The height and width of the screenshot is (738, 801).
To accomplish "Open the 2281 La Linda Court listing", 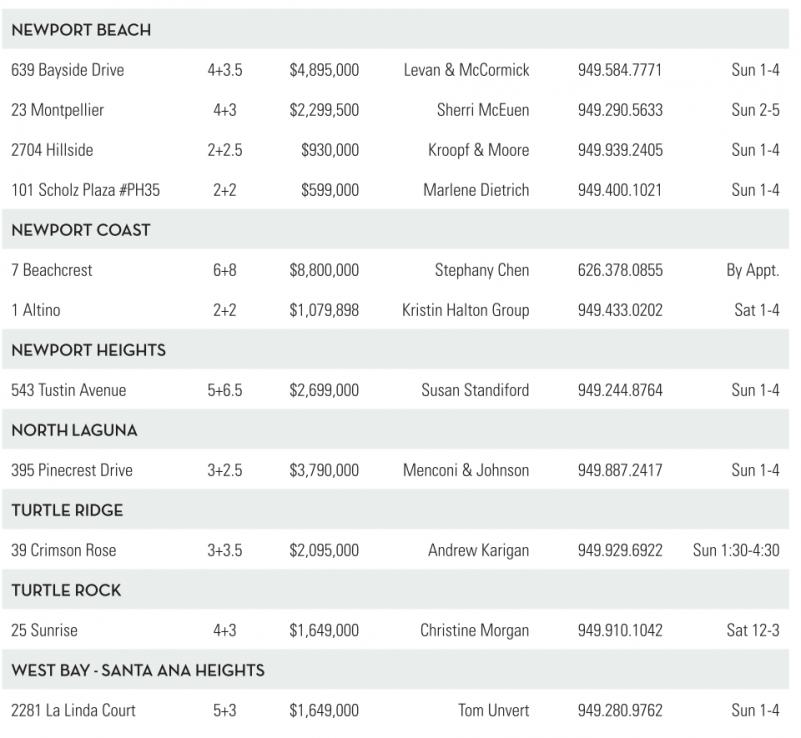I will click(73, 710).
